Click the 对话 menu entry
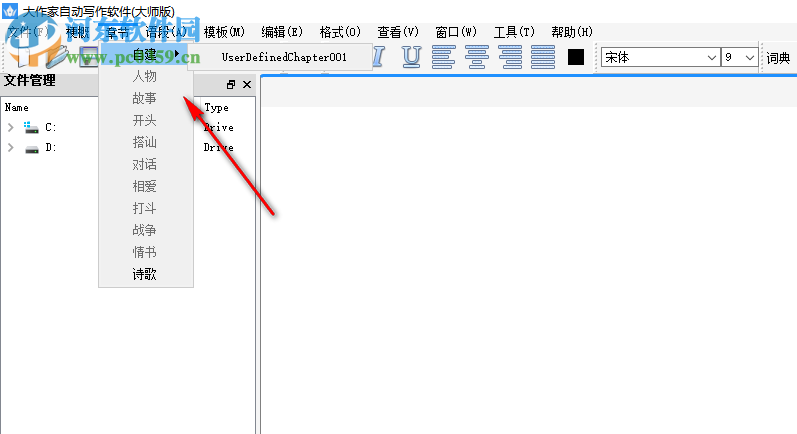Image resolution: width=797 pixels, height=434 pixels. pos(145,164)
